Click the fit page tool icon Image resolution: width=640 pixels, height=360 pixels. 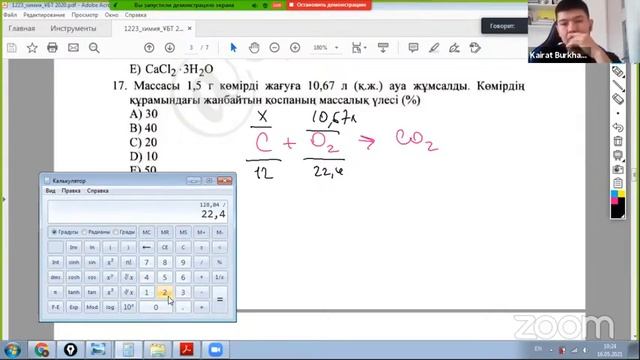click(356, 48)
